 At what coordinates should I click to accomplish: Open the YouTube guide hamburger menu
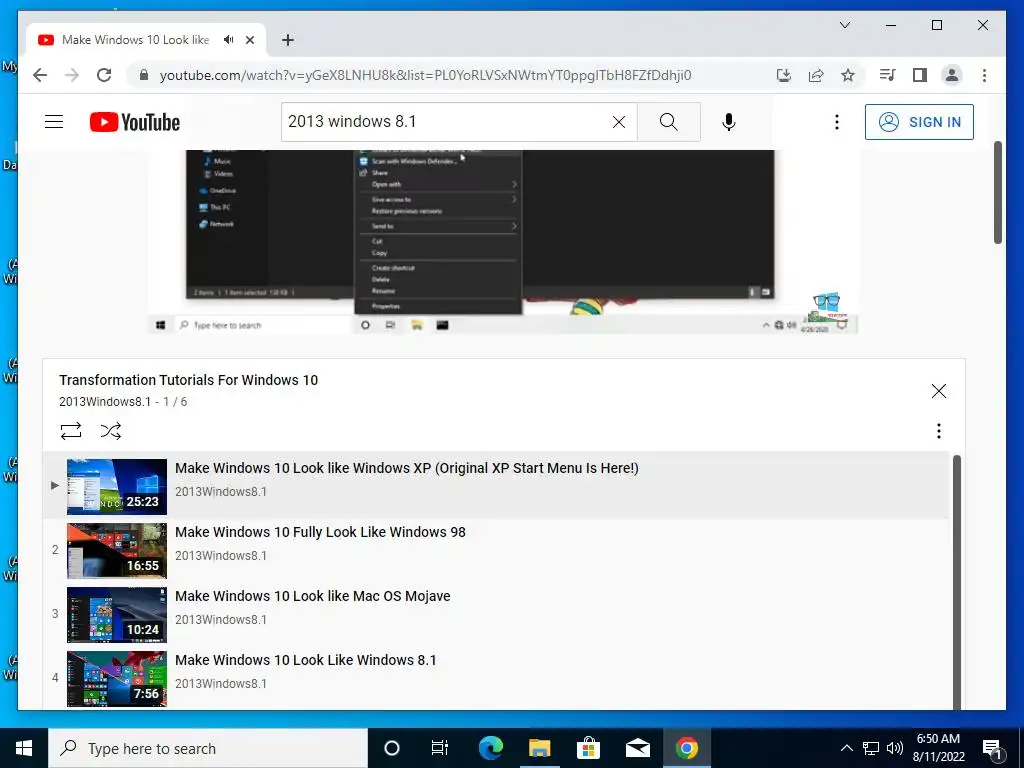(54, 122)
